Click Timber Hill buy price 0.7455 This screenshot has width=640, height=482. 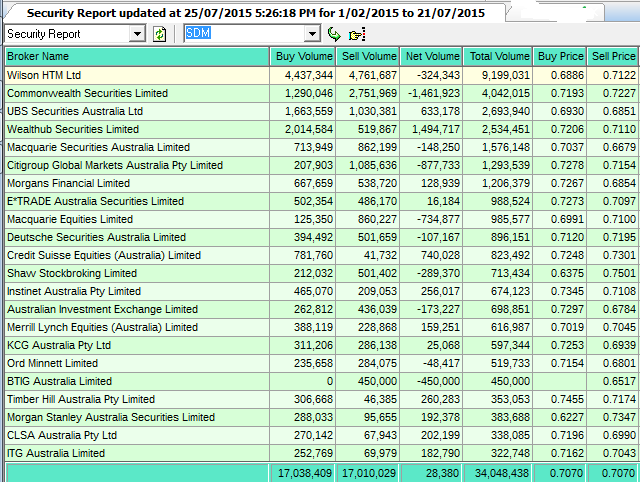point(567,399)
